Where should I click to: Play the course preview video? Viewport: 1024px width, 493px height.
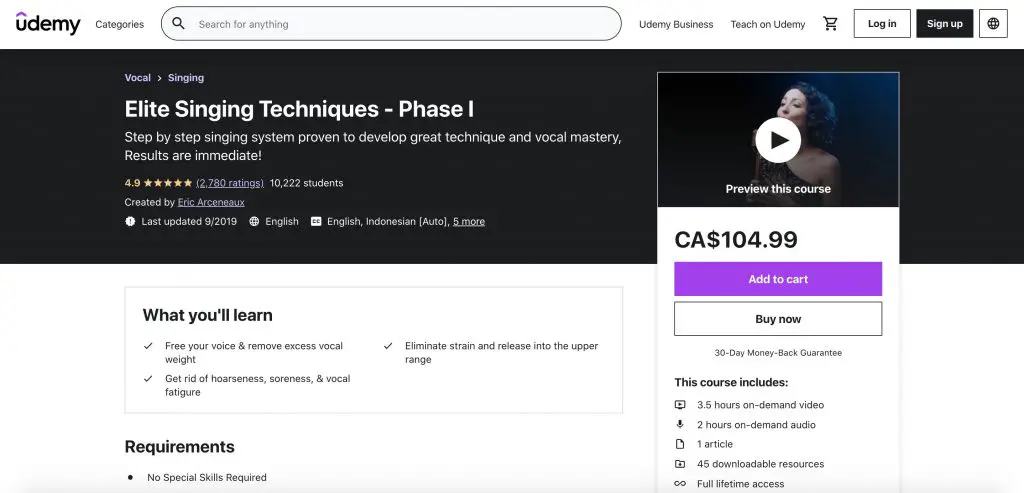click(x=778, y=140)
